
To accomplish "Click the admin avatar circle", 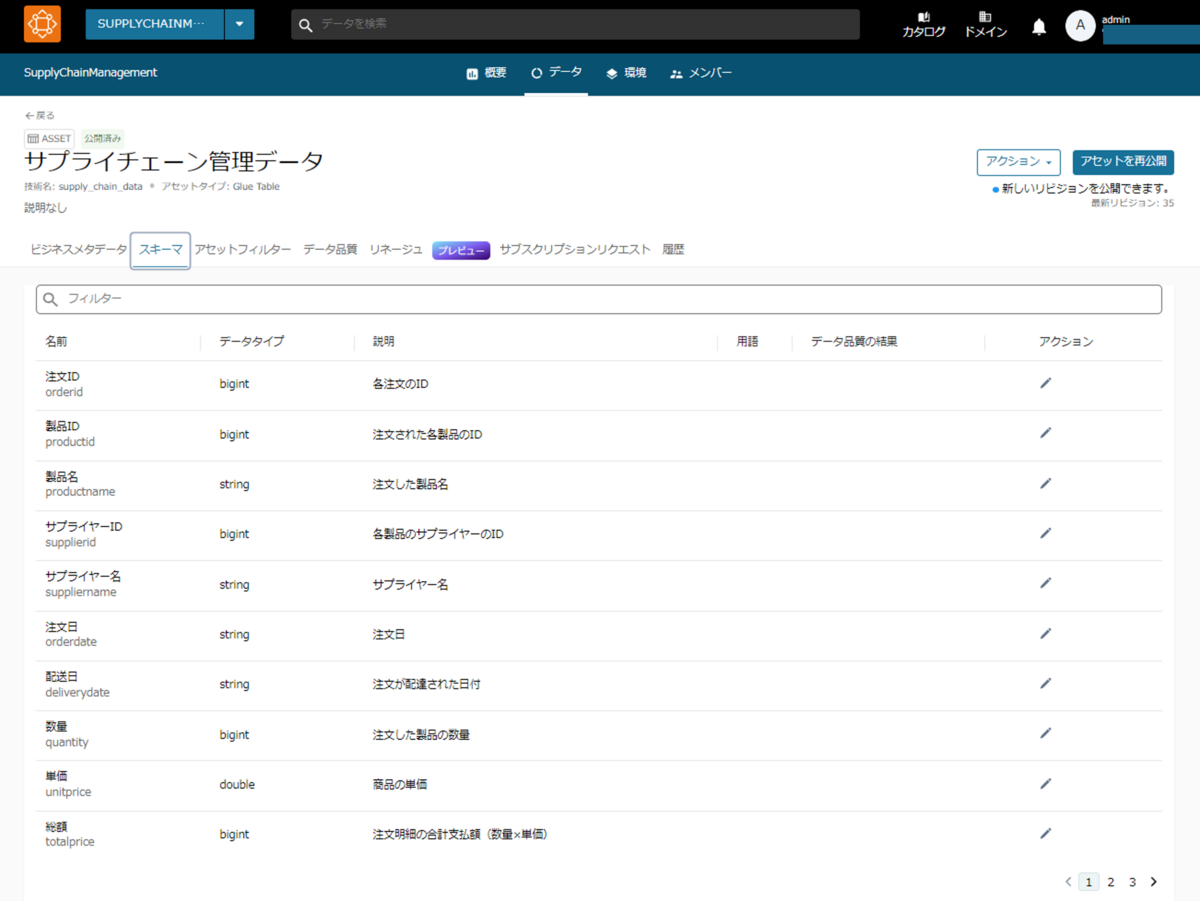I will pos(1081,26).
